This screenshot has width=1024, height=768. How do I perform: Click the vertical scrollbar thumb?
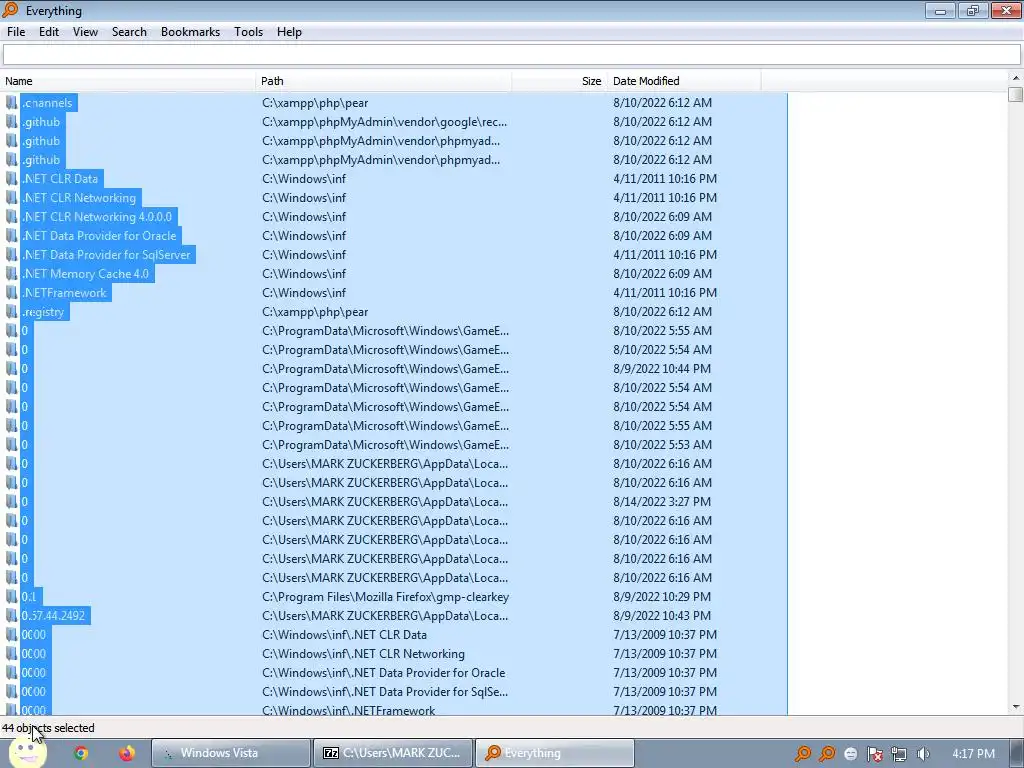coord(1016,94)
